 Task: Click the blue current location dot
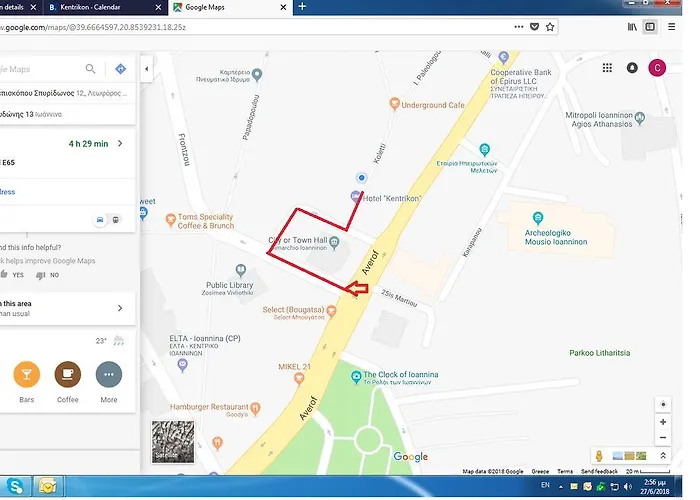(x=362, y=178)
